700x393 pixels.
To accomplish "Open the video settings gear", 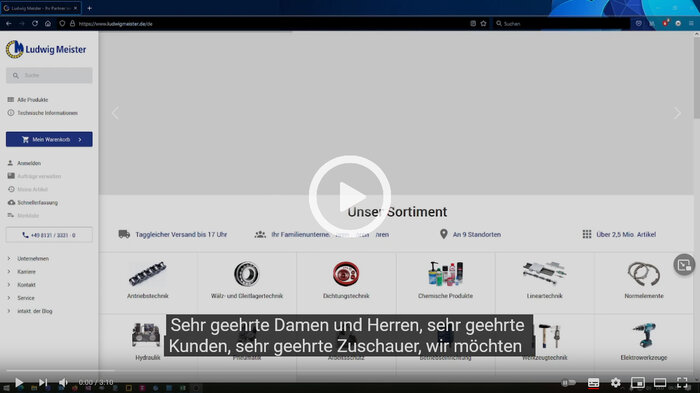I will pyautogui.click(x=616, y=383).
